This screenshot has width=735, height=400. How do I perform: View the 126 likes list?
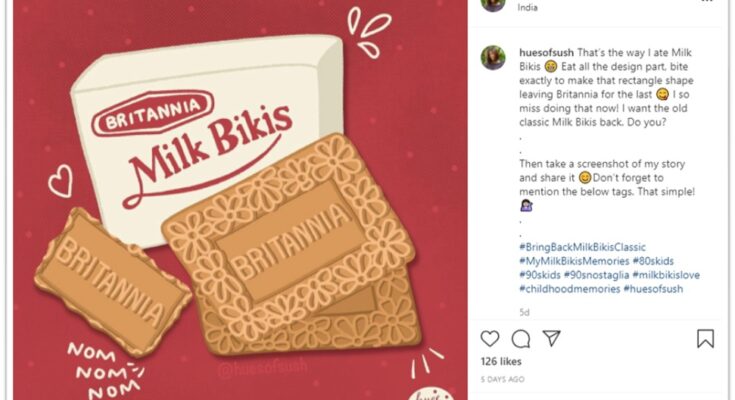point(501,362)
